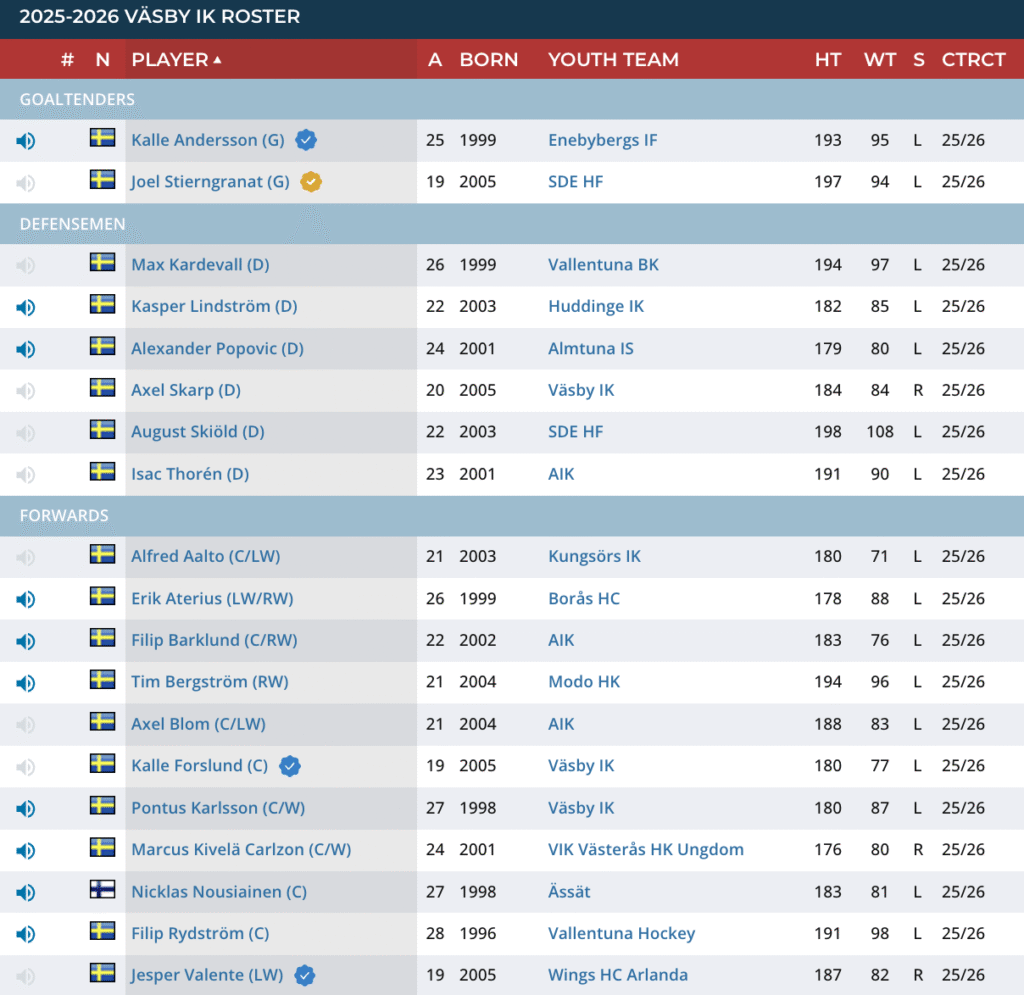
Task: Open Isac Thorén (D) player page
Action: pos(190,473)
